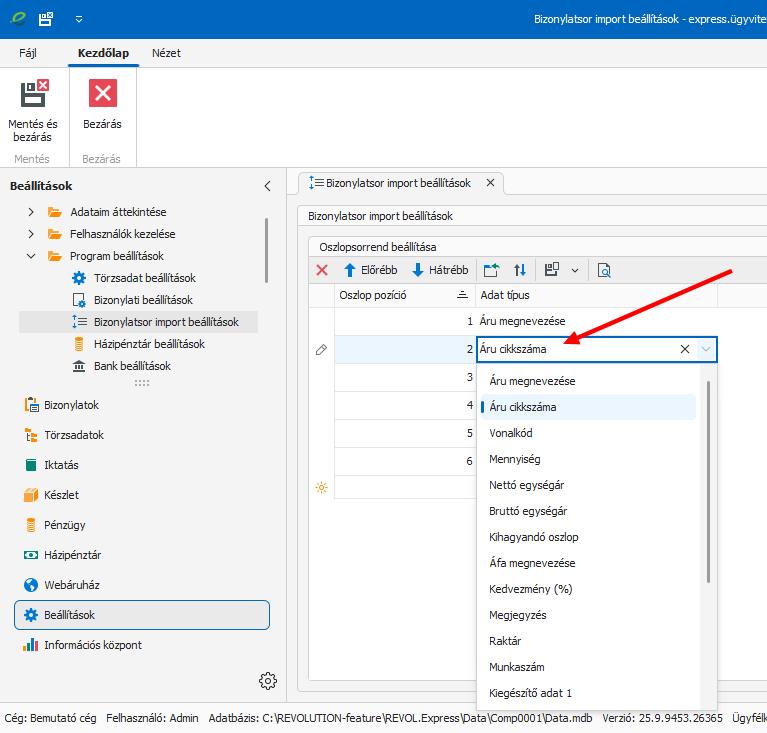Collapse the Program beállítások tree folder
This screenshot has height=733, width=767.
[x=31, y=256]
